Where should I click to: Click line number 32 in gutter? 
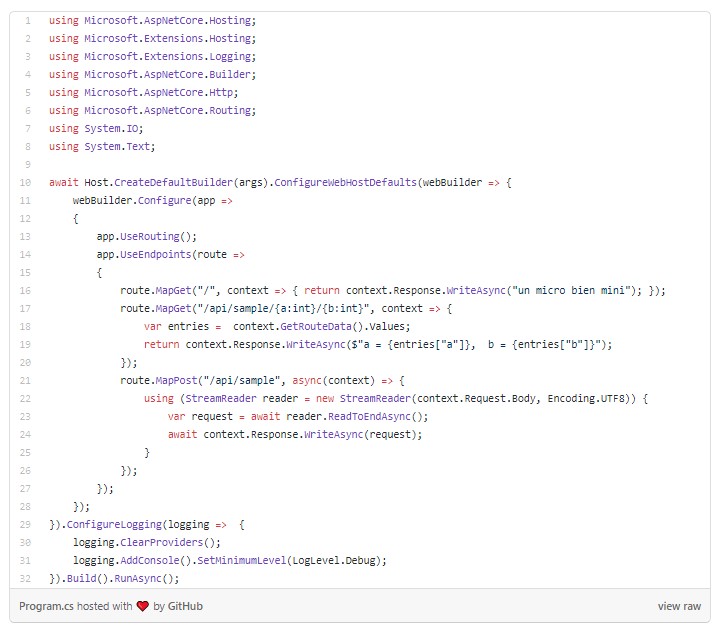pos(25,579)
